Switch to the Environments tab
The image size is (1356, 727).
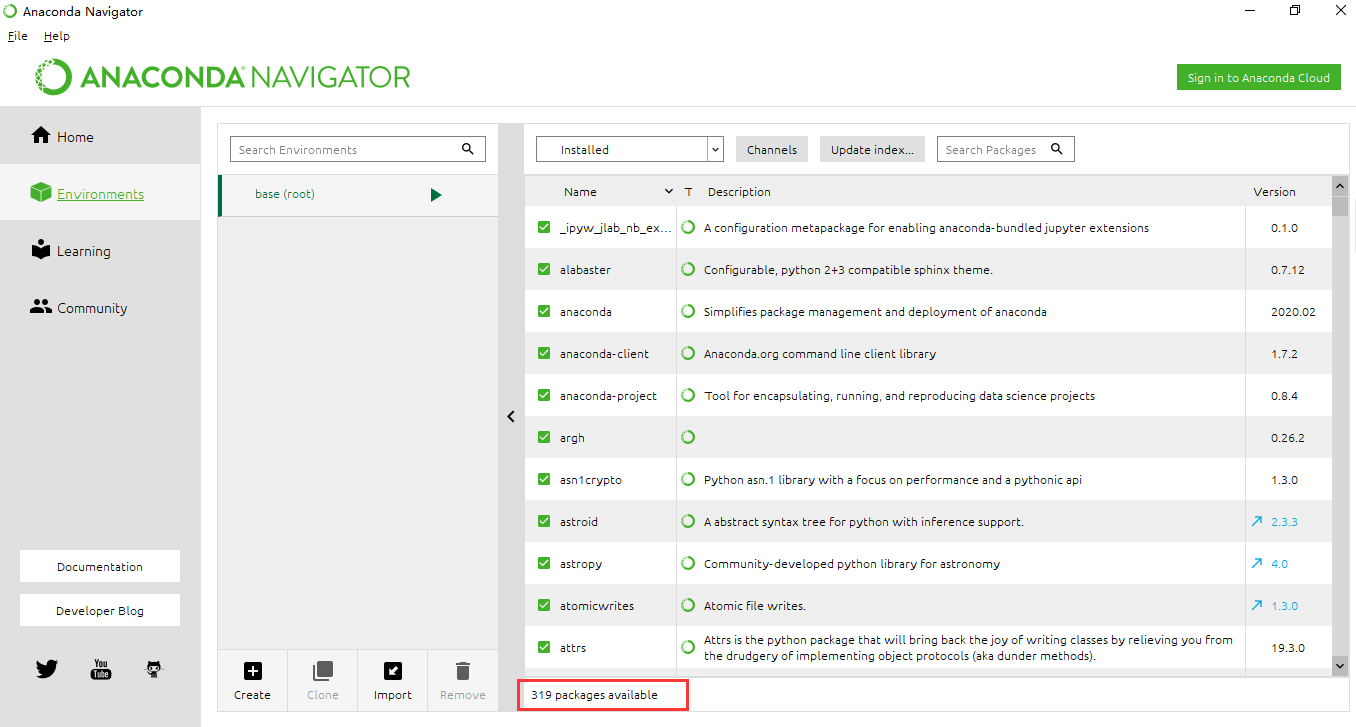pos(100,193)
